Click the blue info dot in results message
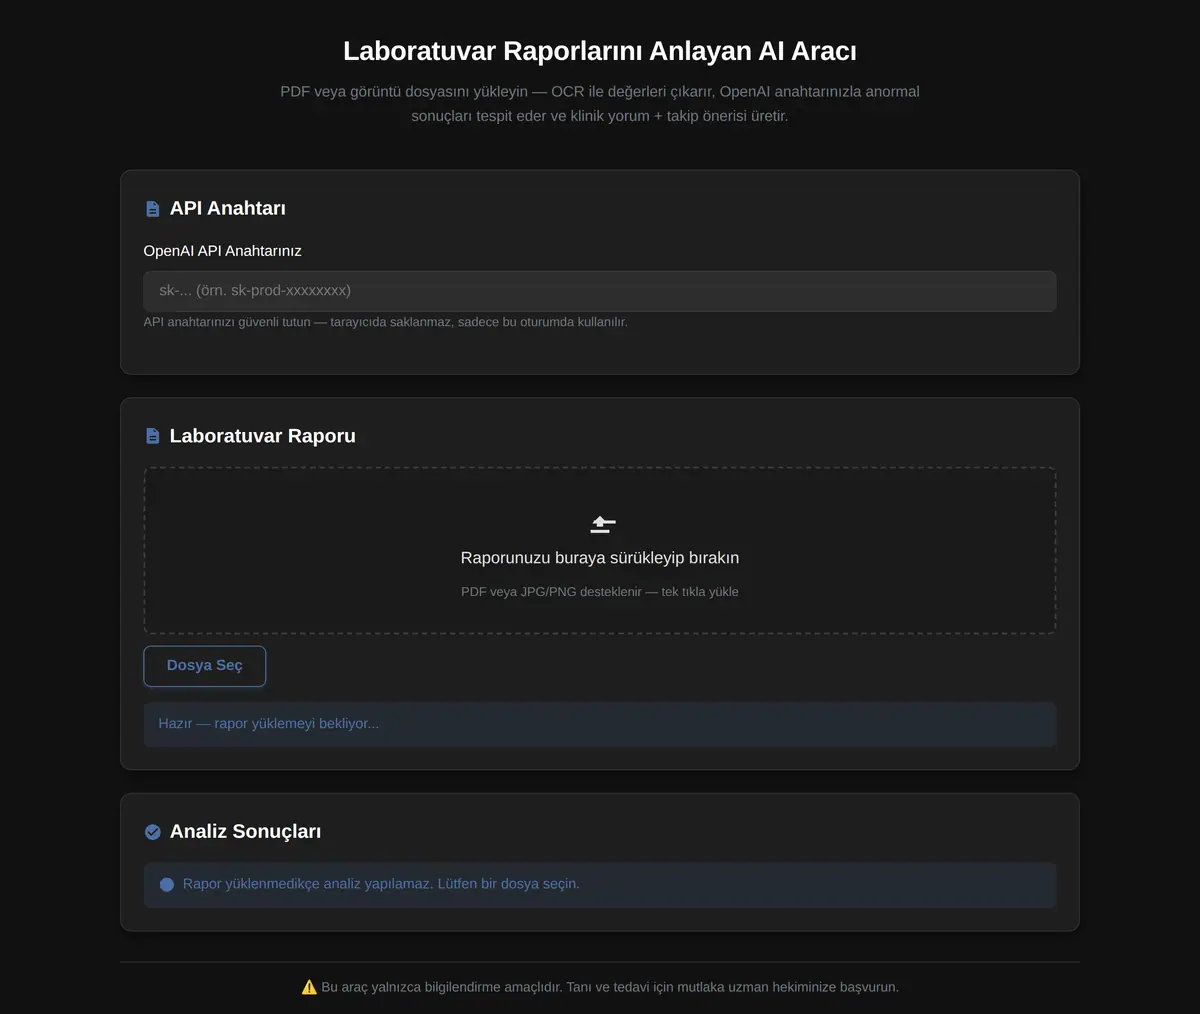Image resolution: width=1200 pixels, height=1014 pixels. [167, 885]
